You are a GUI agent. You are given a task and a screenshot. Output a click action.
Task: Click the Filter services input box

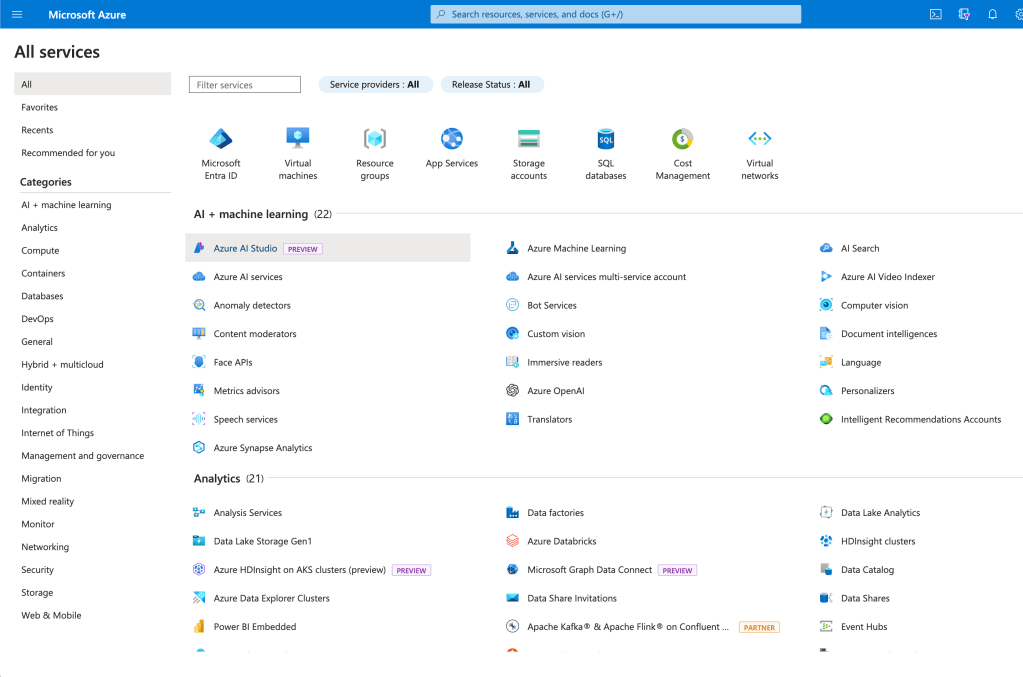click(x=245, y=85)
